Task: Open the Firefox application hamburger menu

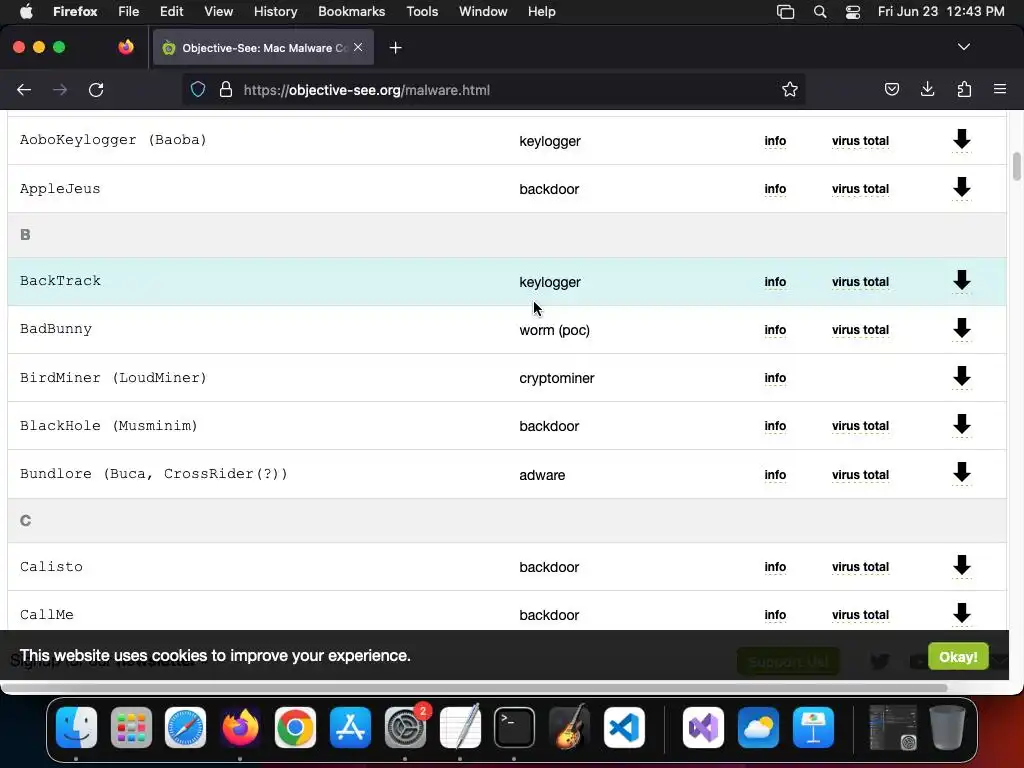Action: pyautogui.click(x=1000, y=89)
